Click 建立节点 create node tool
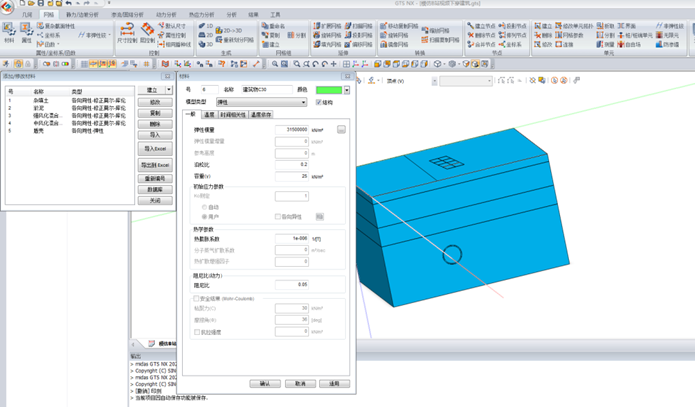Image resolution: width=695 pixels, height=407 pixels. point(481,26)
